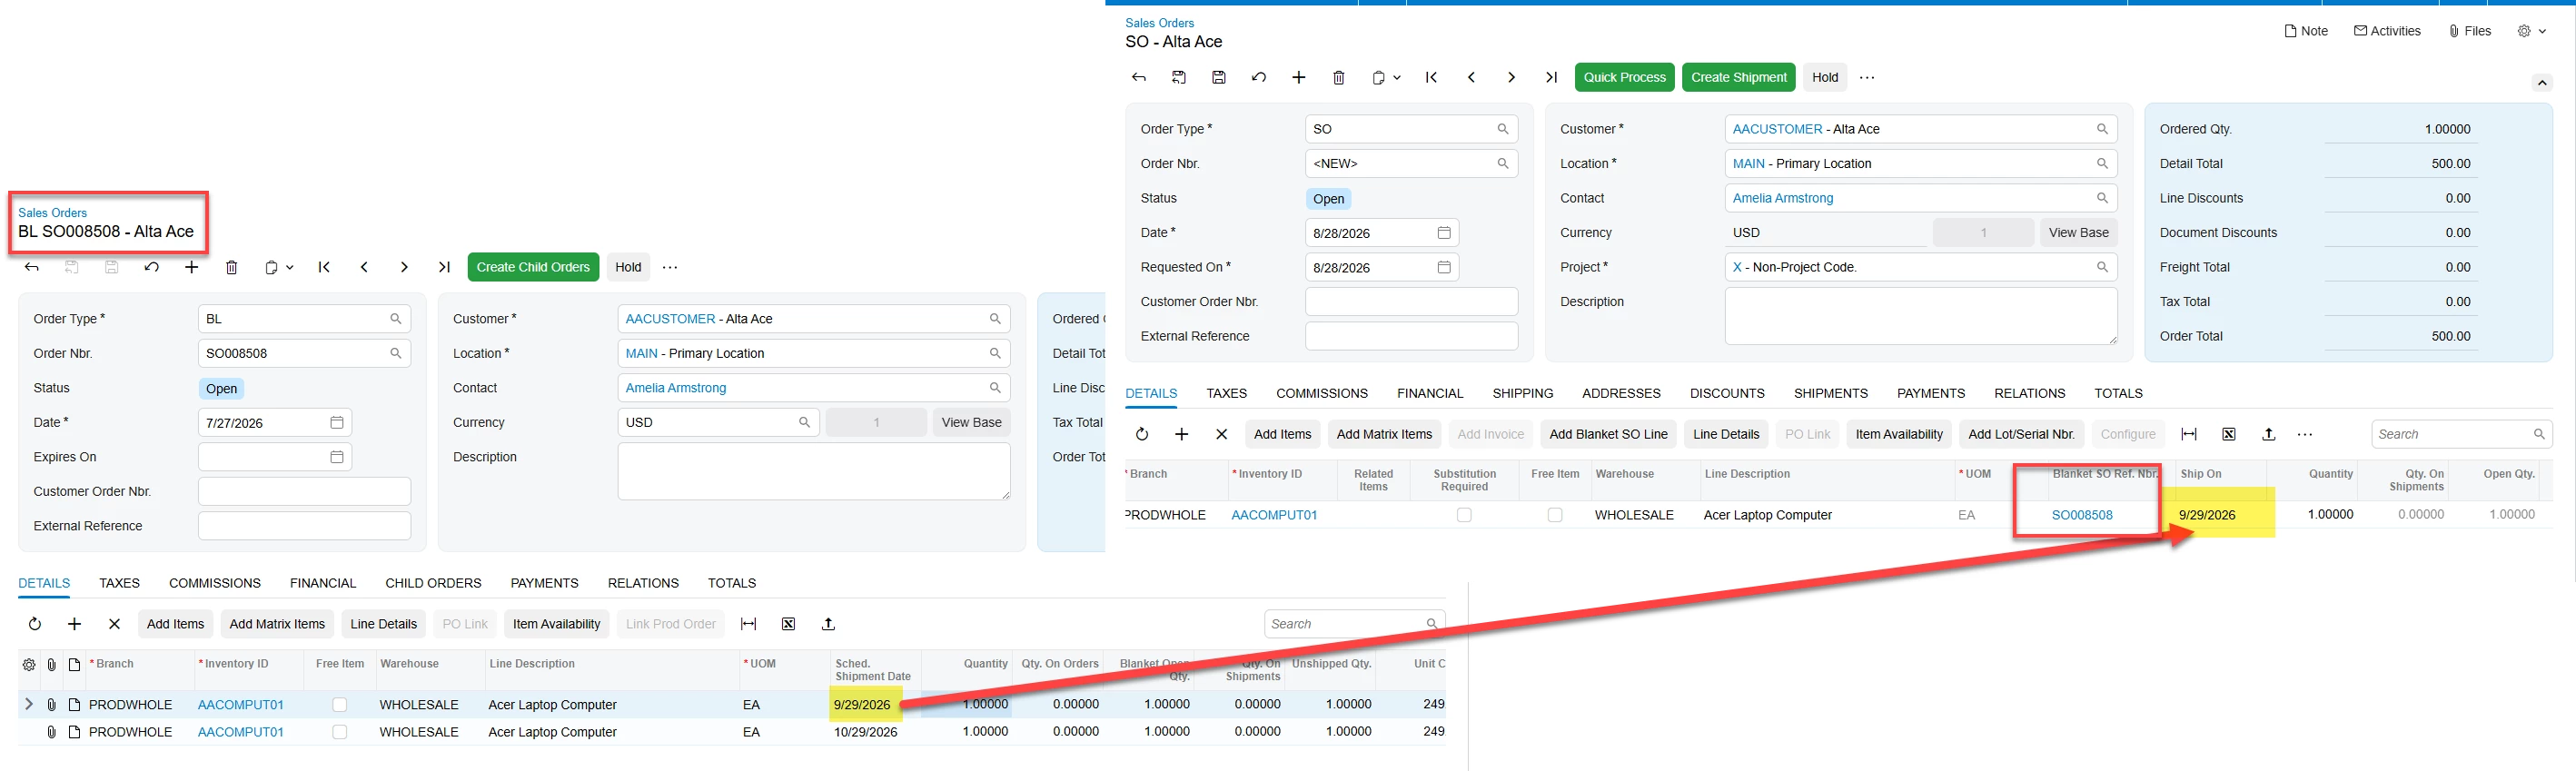
Task: Open calendar for SO order Date 8/28/2026
Action: coord(1444,233)
